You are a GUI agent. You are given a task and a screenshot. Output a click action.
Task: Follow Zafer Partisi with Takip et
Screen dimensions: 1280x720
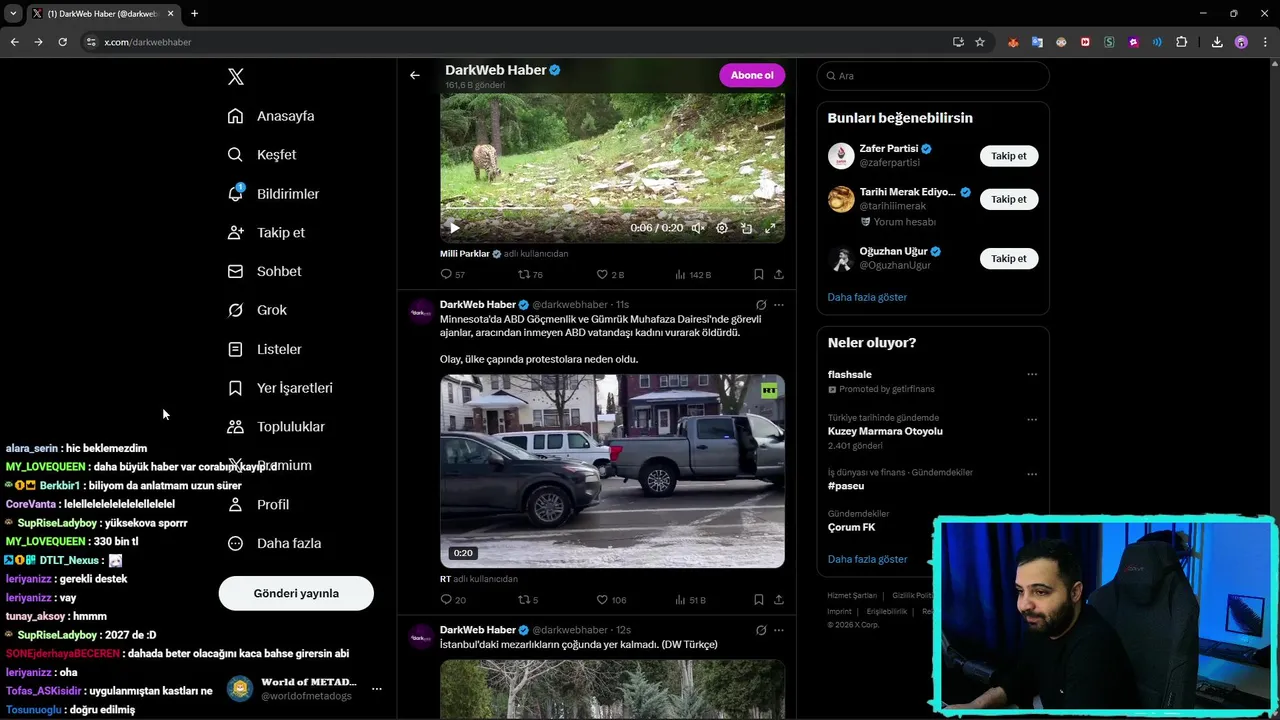(x=1009, y=156)
